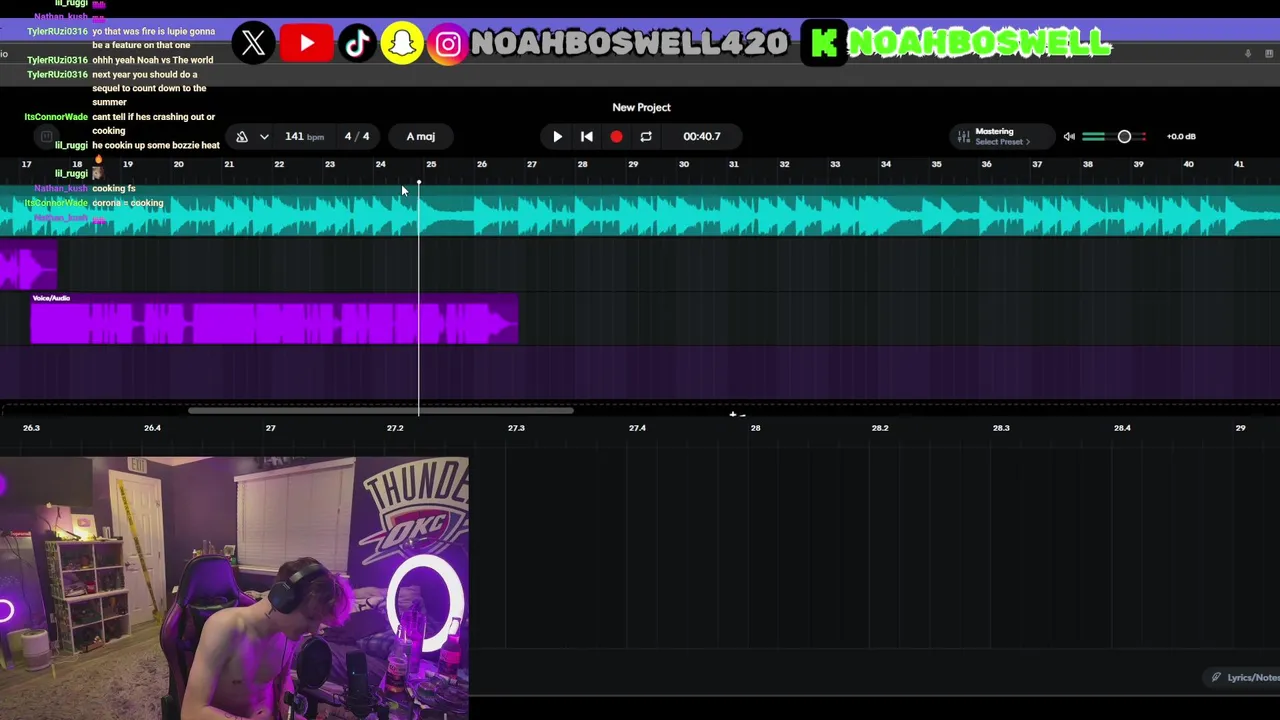Viewport: 1280px width, 720px height.
Task: Set playhead at bar 35 on ruler
Action: 936,164
